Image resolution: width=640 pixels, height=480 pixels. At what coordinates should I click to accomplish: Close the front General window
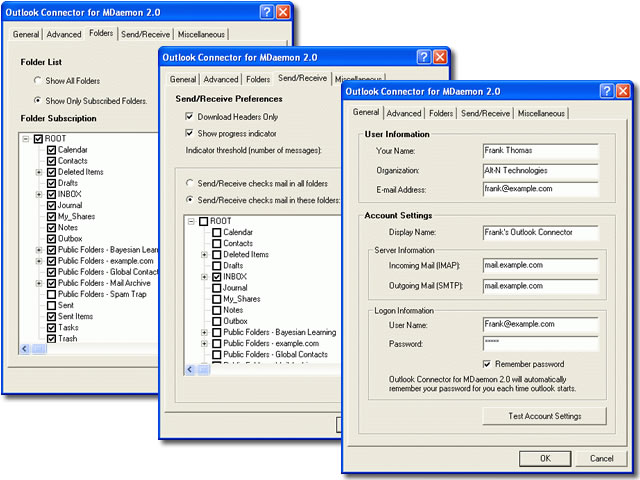click(623, 91)
